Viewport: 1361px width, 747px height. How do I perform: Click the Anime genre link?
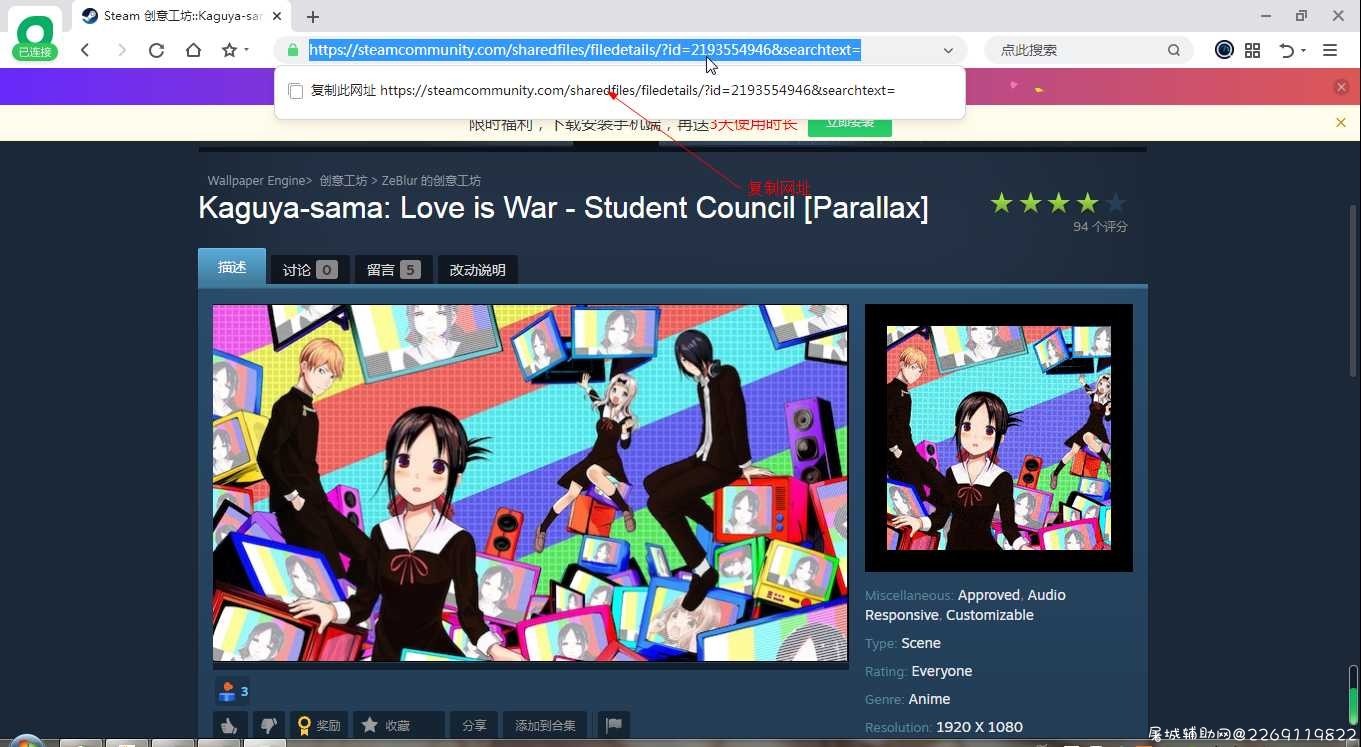pyautogui.click(x=930, y=699)
